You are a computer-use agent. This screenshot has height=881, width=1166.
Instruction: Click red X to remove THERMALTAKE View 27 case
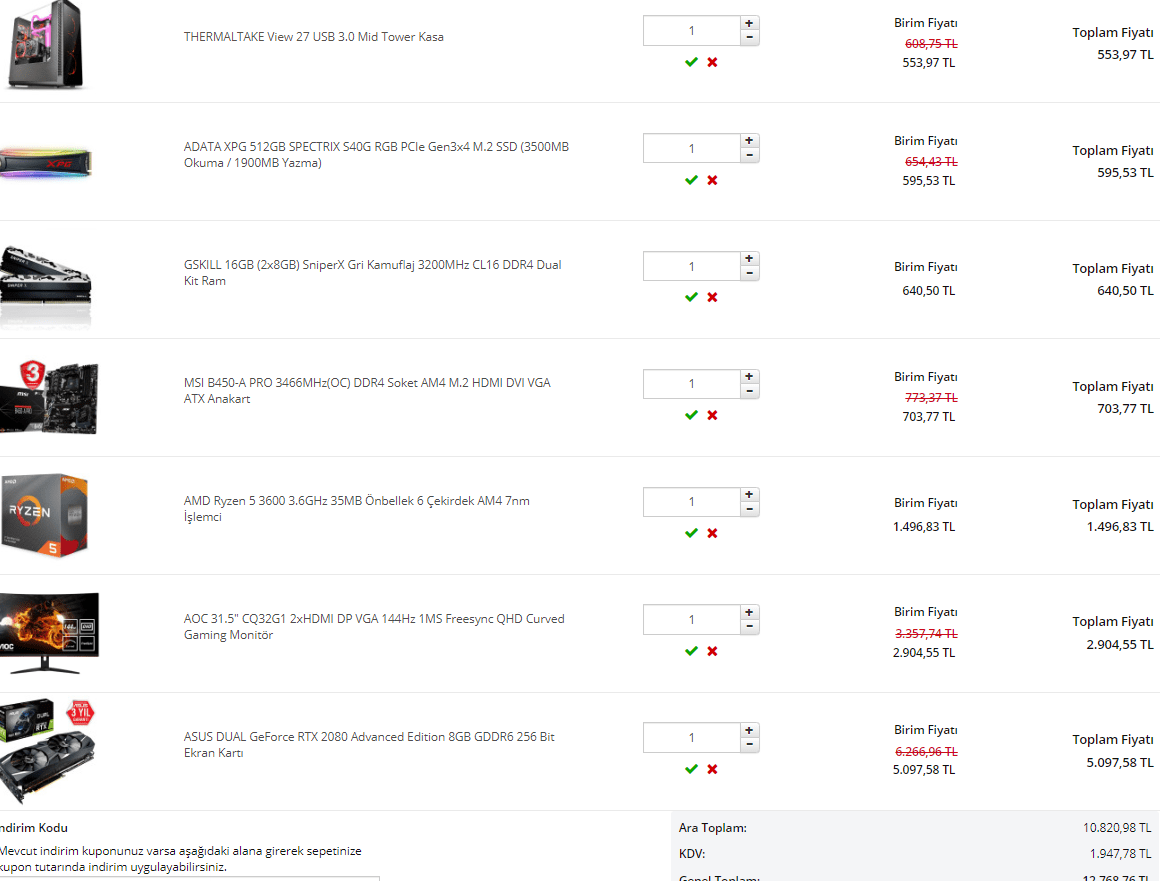coord(712,62)
